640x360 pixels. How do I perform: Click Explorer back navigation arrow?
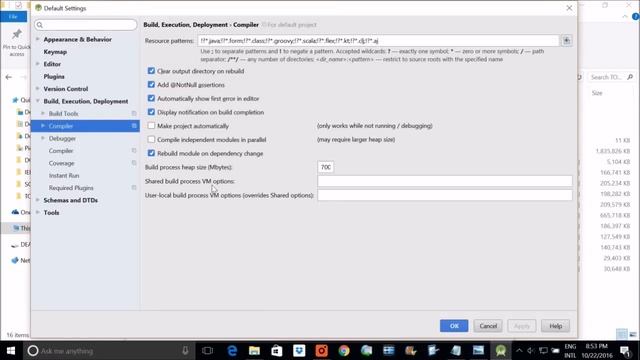(x=9, y=77)
